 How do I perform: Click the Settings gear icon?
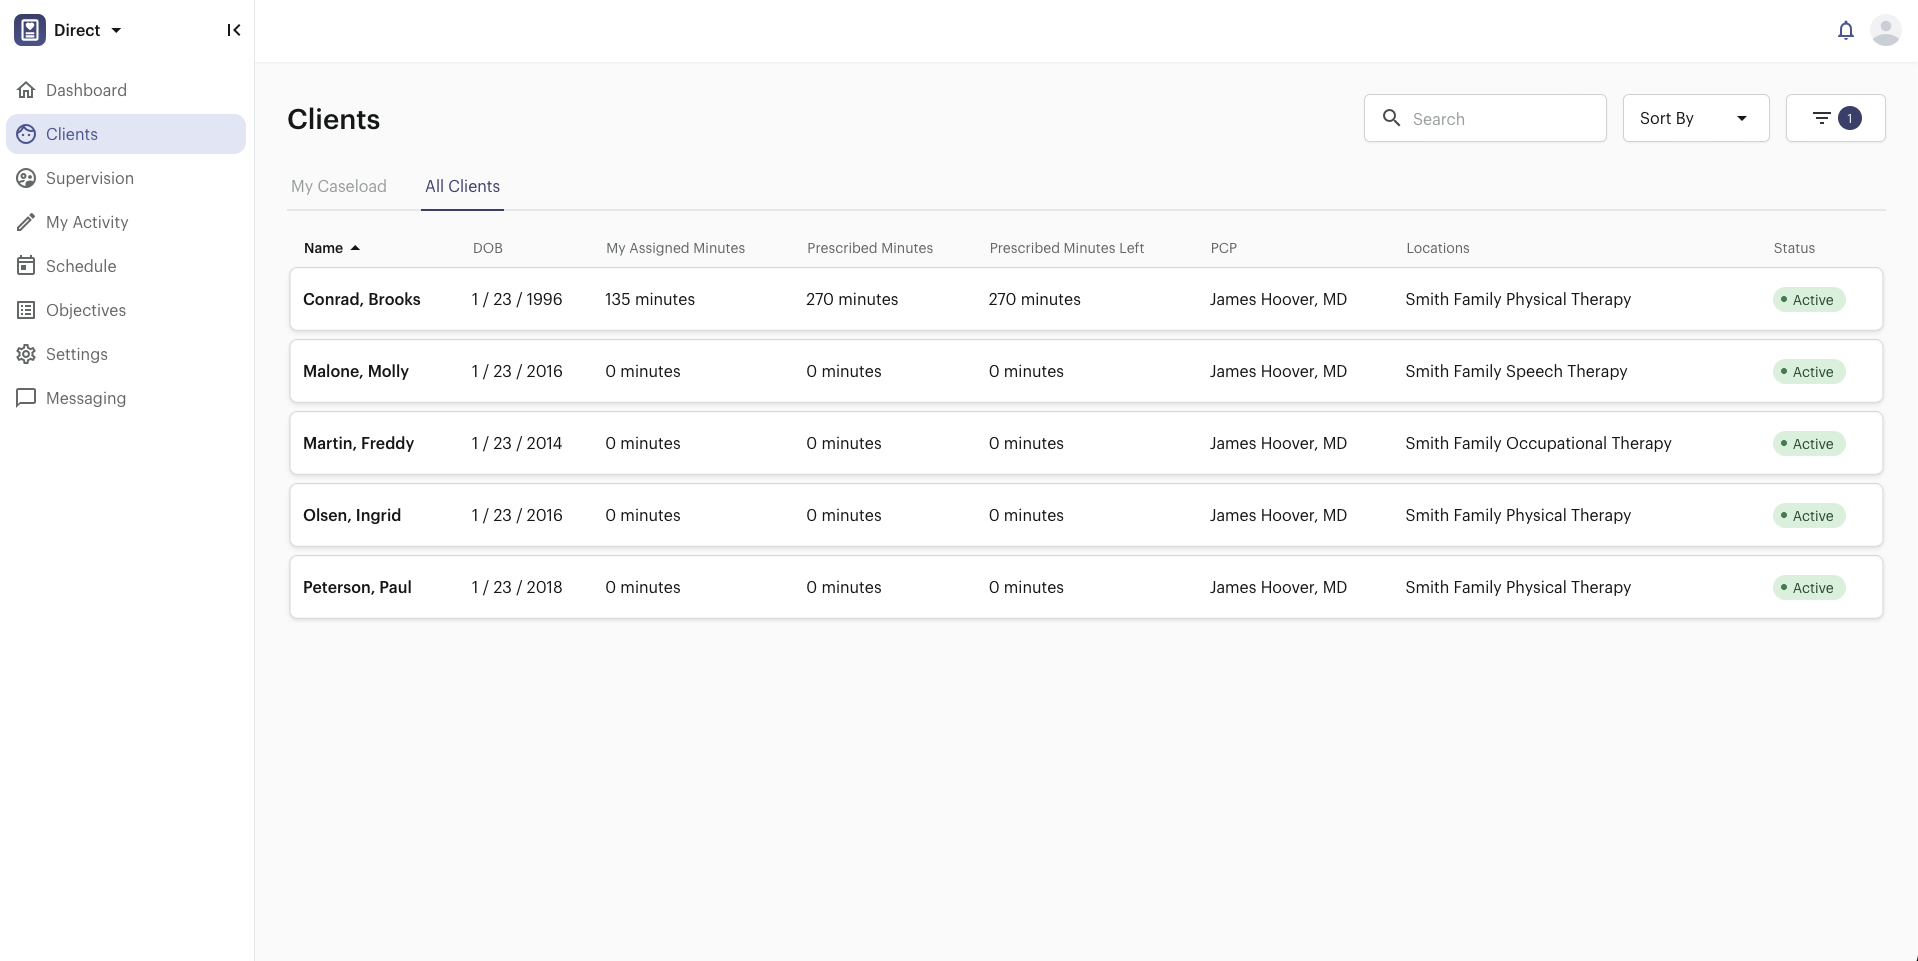point(26,354)
